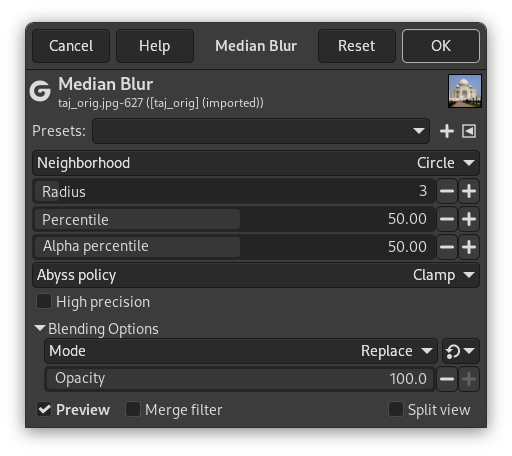Open the Presets dropdown list

(261, 131)
